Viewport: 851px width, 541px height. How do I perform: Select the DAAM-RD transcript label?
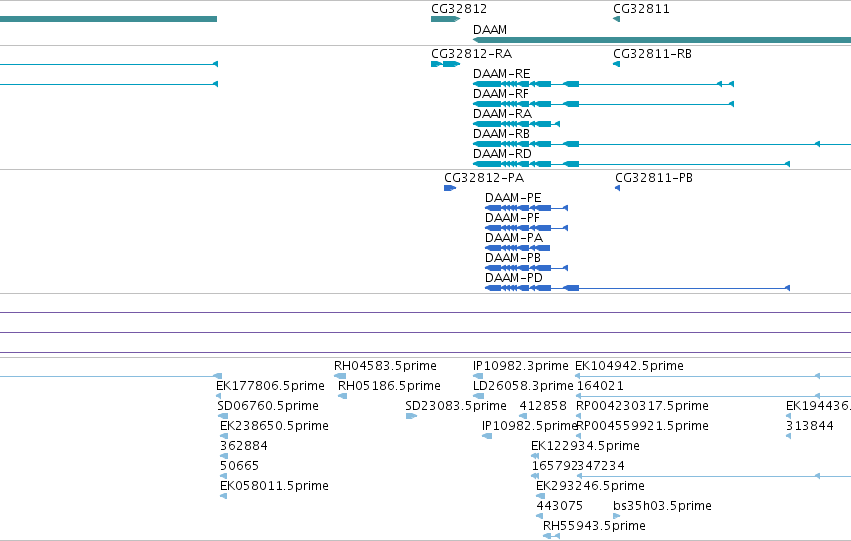[x=502, y=154]
